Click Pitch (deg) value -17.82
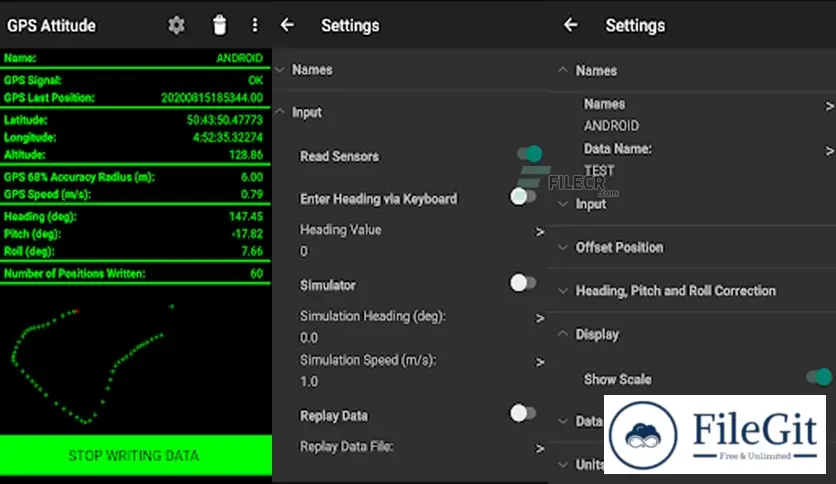 click(x=247, y=234)
